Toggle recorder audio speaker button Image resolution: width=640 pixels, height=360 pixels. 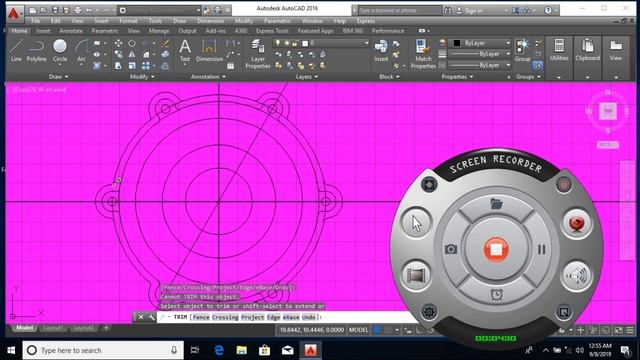[577, 276]
